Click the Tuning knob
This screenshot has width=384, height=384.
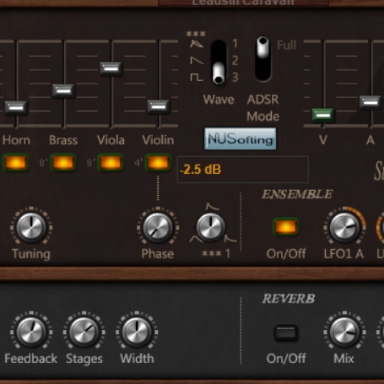(31, 228)
